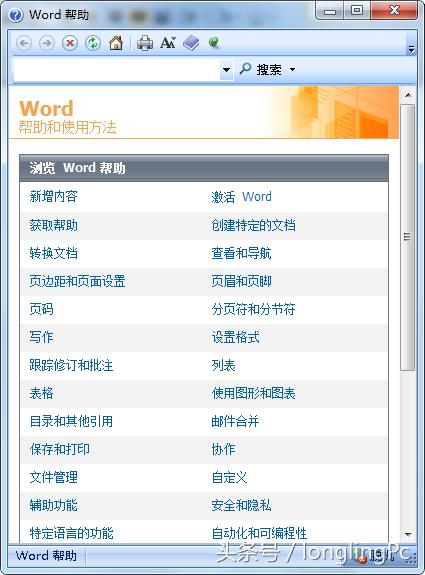
Task: Close the Word 帮助 window
Action: coord(394,11)
